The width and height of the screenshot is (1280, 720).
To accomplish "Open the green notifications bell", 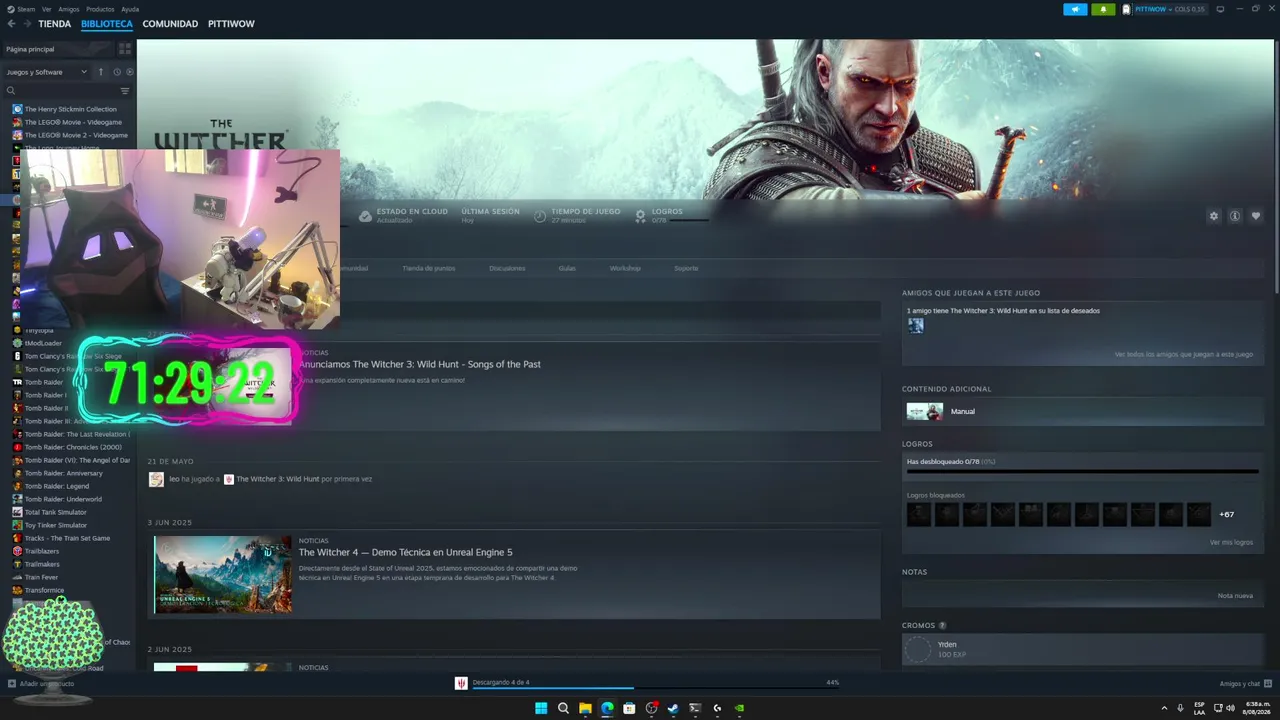I will pyautogui.click(x=1103, y=9).
